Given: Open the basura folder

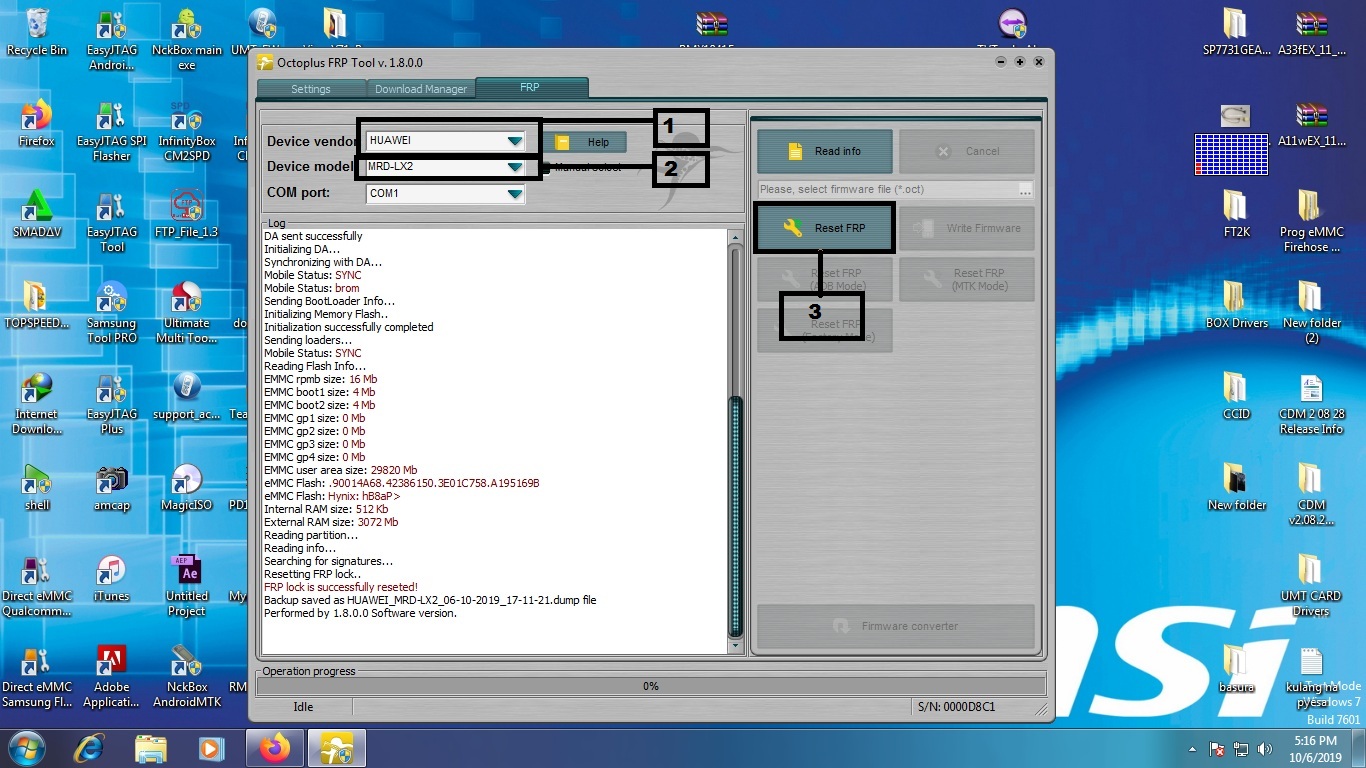Looking at the screenshot, I should (1237, 669).
